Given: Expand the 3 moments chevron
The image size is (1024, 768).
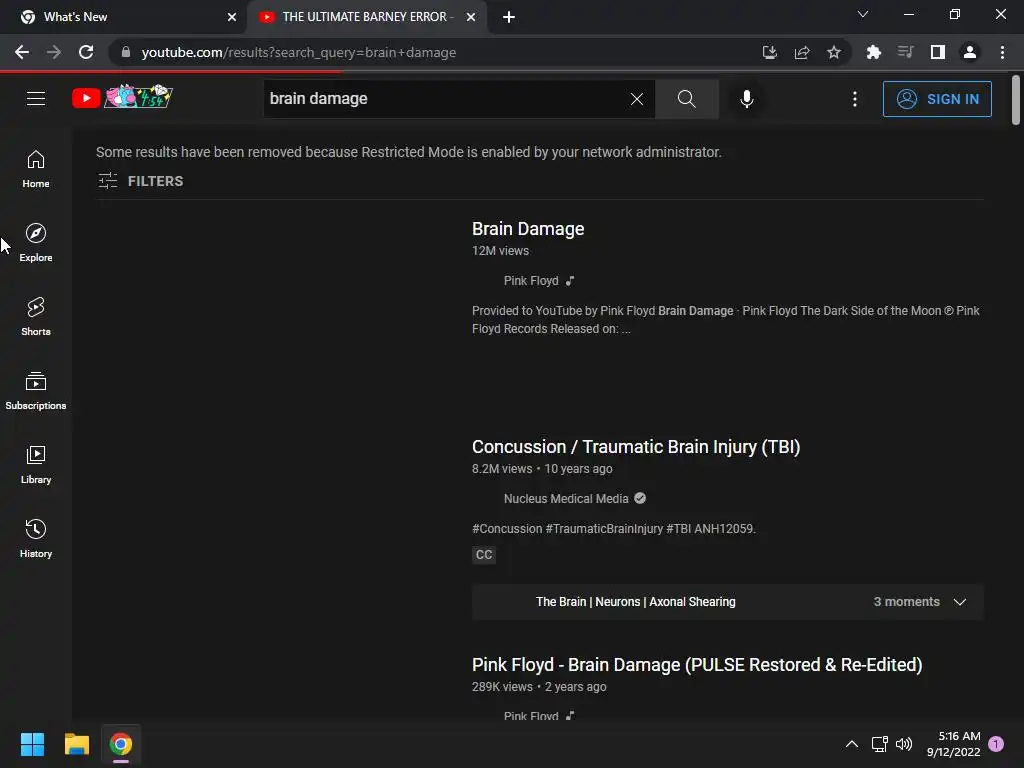Looking at the screenshot, I should (x=959, y=601).
